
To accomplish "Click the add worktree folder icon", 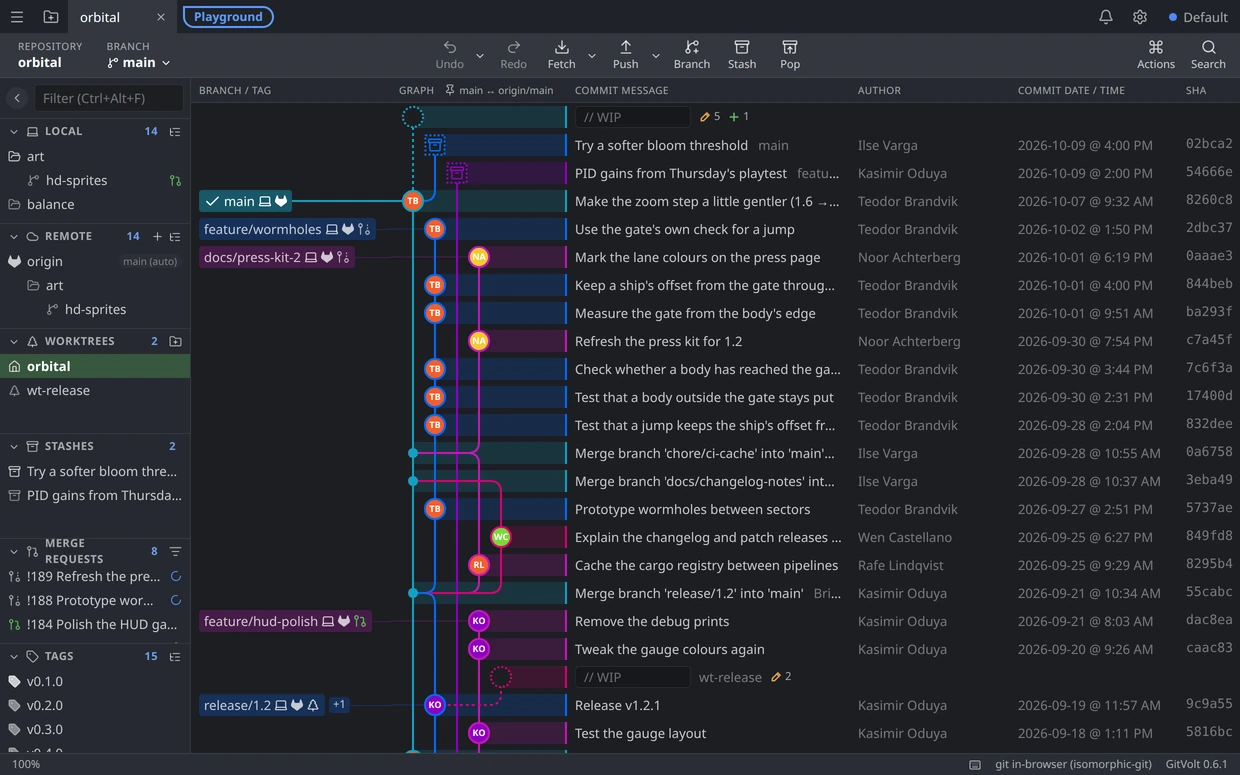I will pyautogui.click(x=175, y=341).
